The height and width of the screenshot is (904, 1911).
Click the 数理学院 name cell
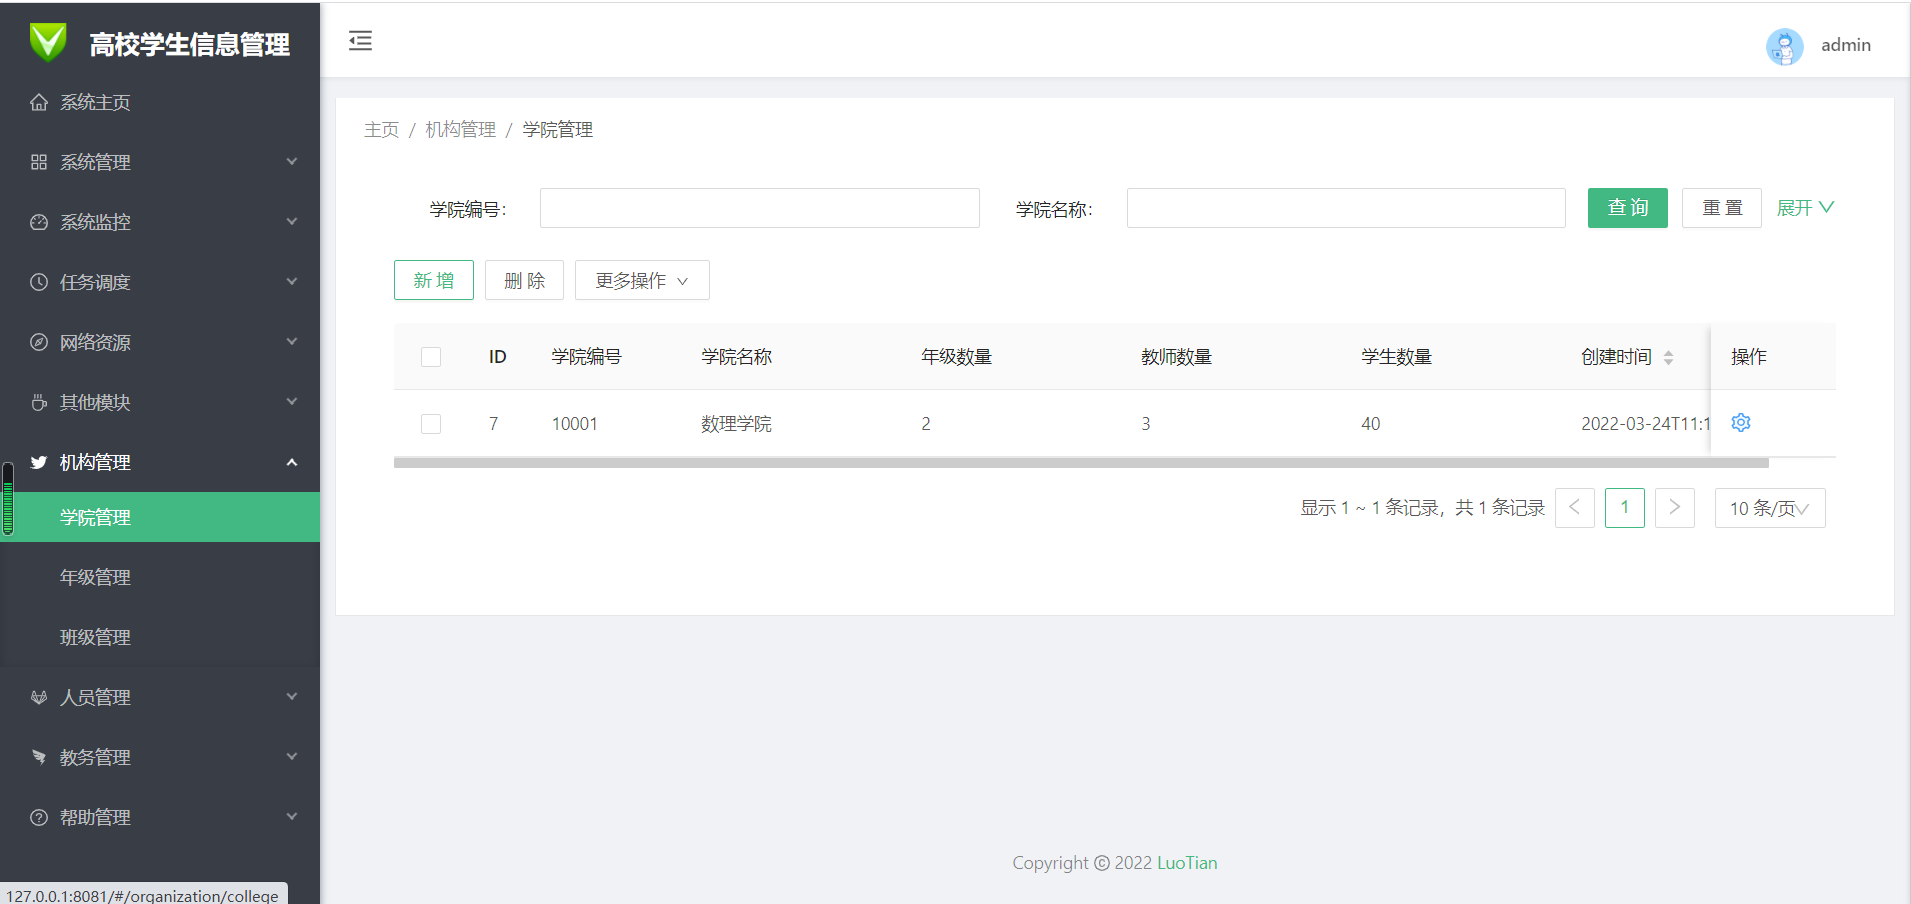(736, 424)
